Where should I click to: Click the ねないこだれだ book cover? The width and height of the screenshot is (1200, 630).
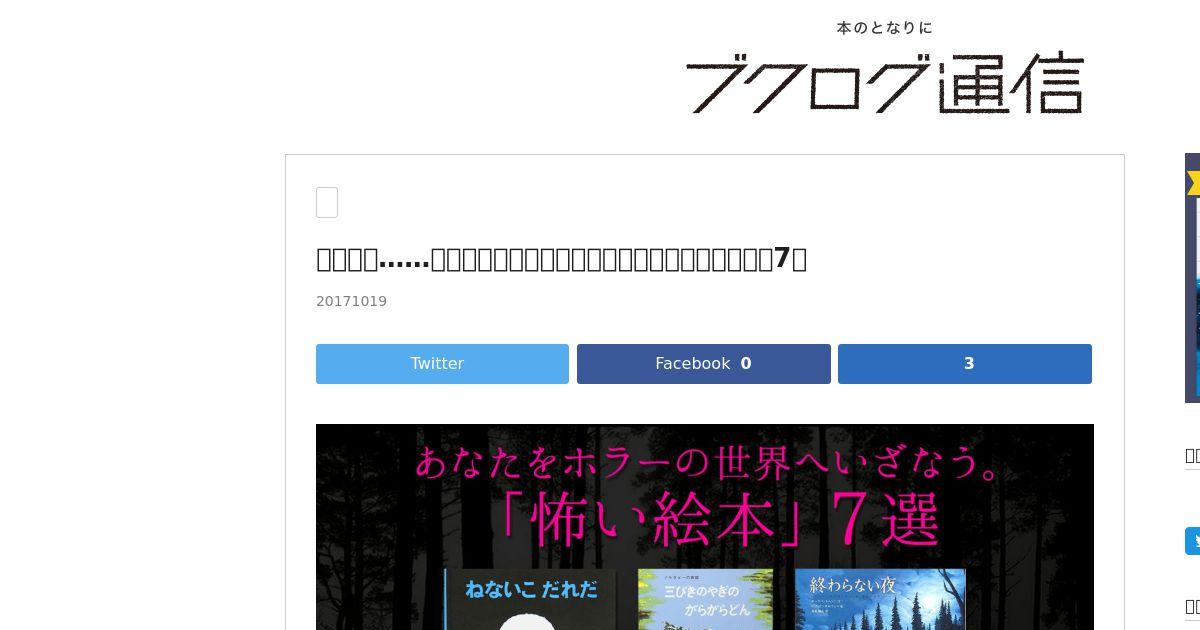tap(531, 600)
